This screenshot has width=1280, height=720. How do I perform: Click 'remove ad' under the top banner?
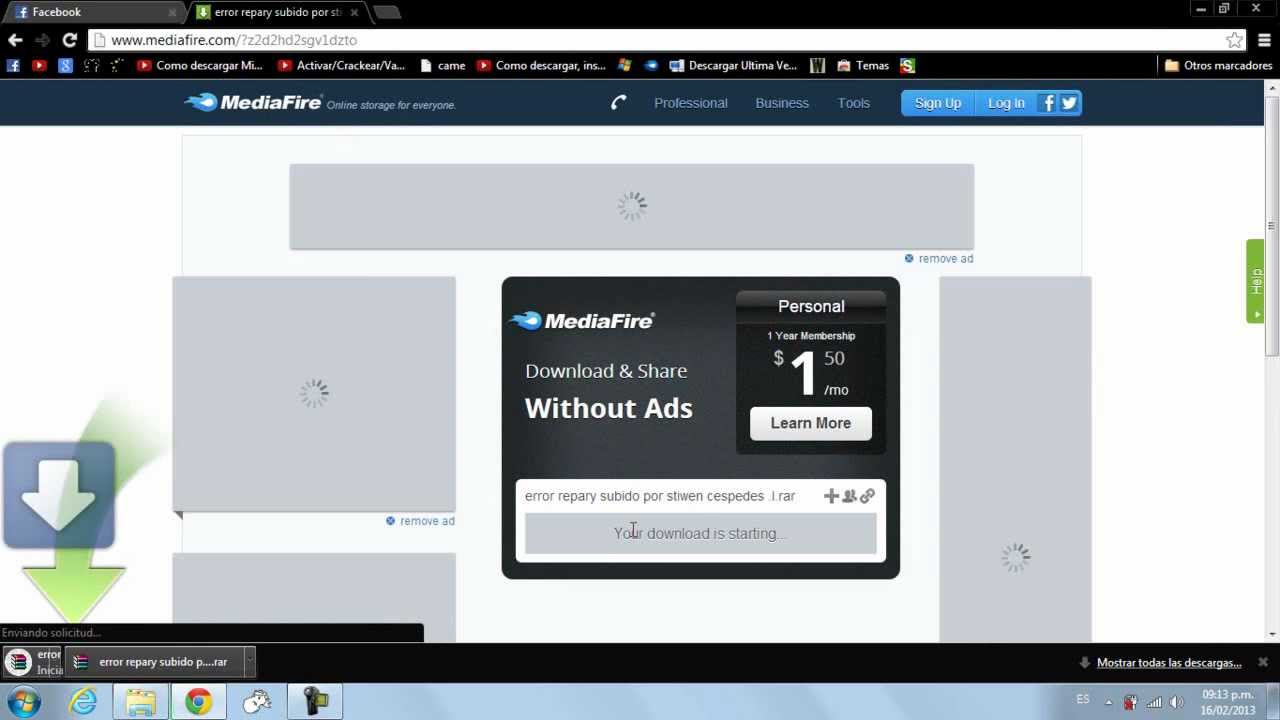pos(939,258)
